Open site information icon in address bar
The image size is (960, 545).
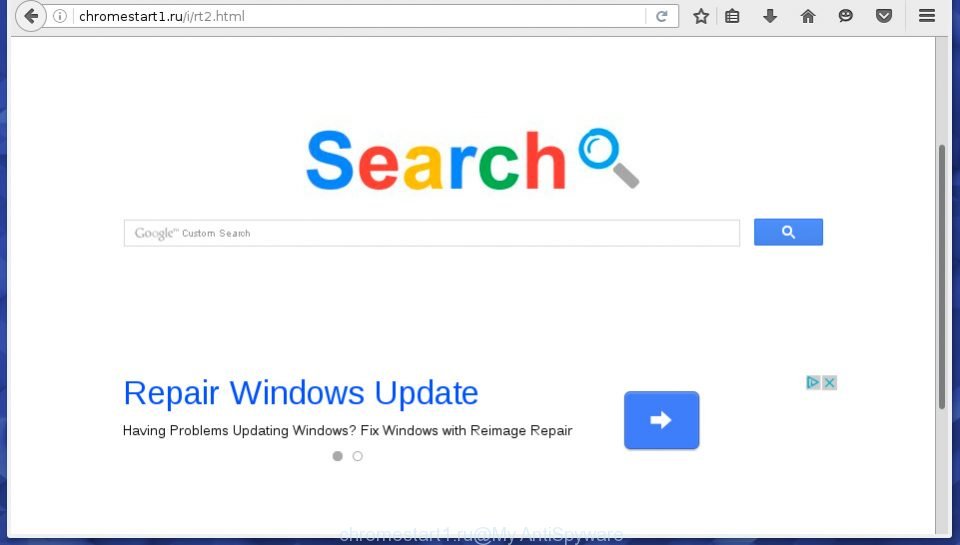(x=60, y=16)
